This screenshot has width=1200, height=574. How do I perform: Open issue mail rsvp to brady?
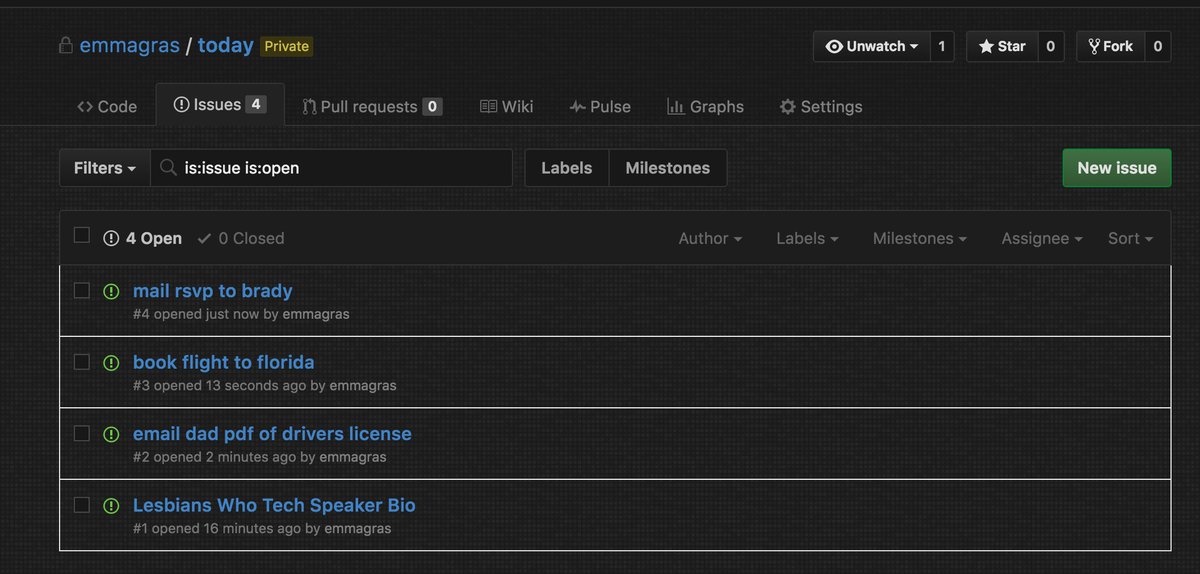tap(213, 291)
